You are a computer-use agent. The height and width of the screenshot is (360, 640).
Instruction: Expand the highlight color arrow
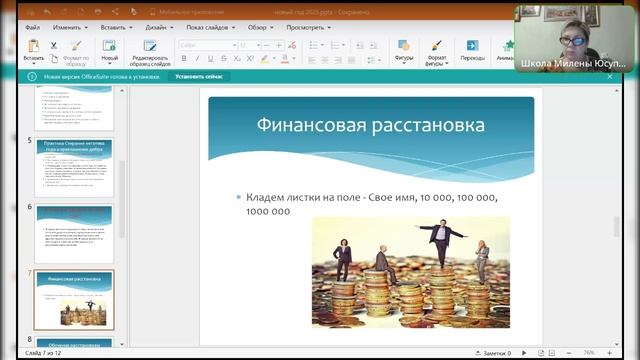click(274, 59)
